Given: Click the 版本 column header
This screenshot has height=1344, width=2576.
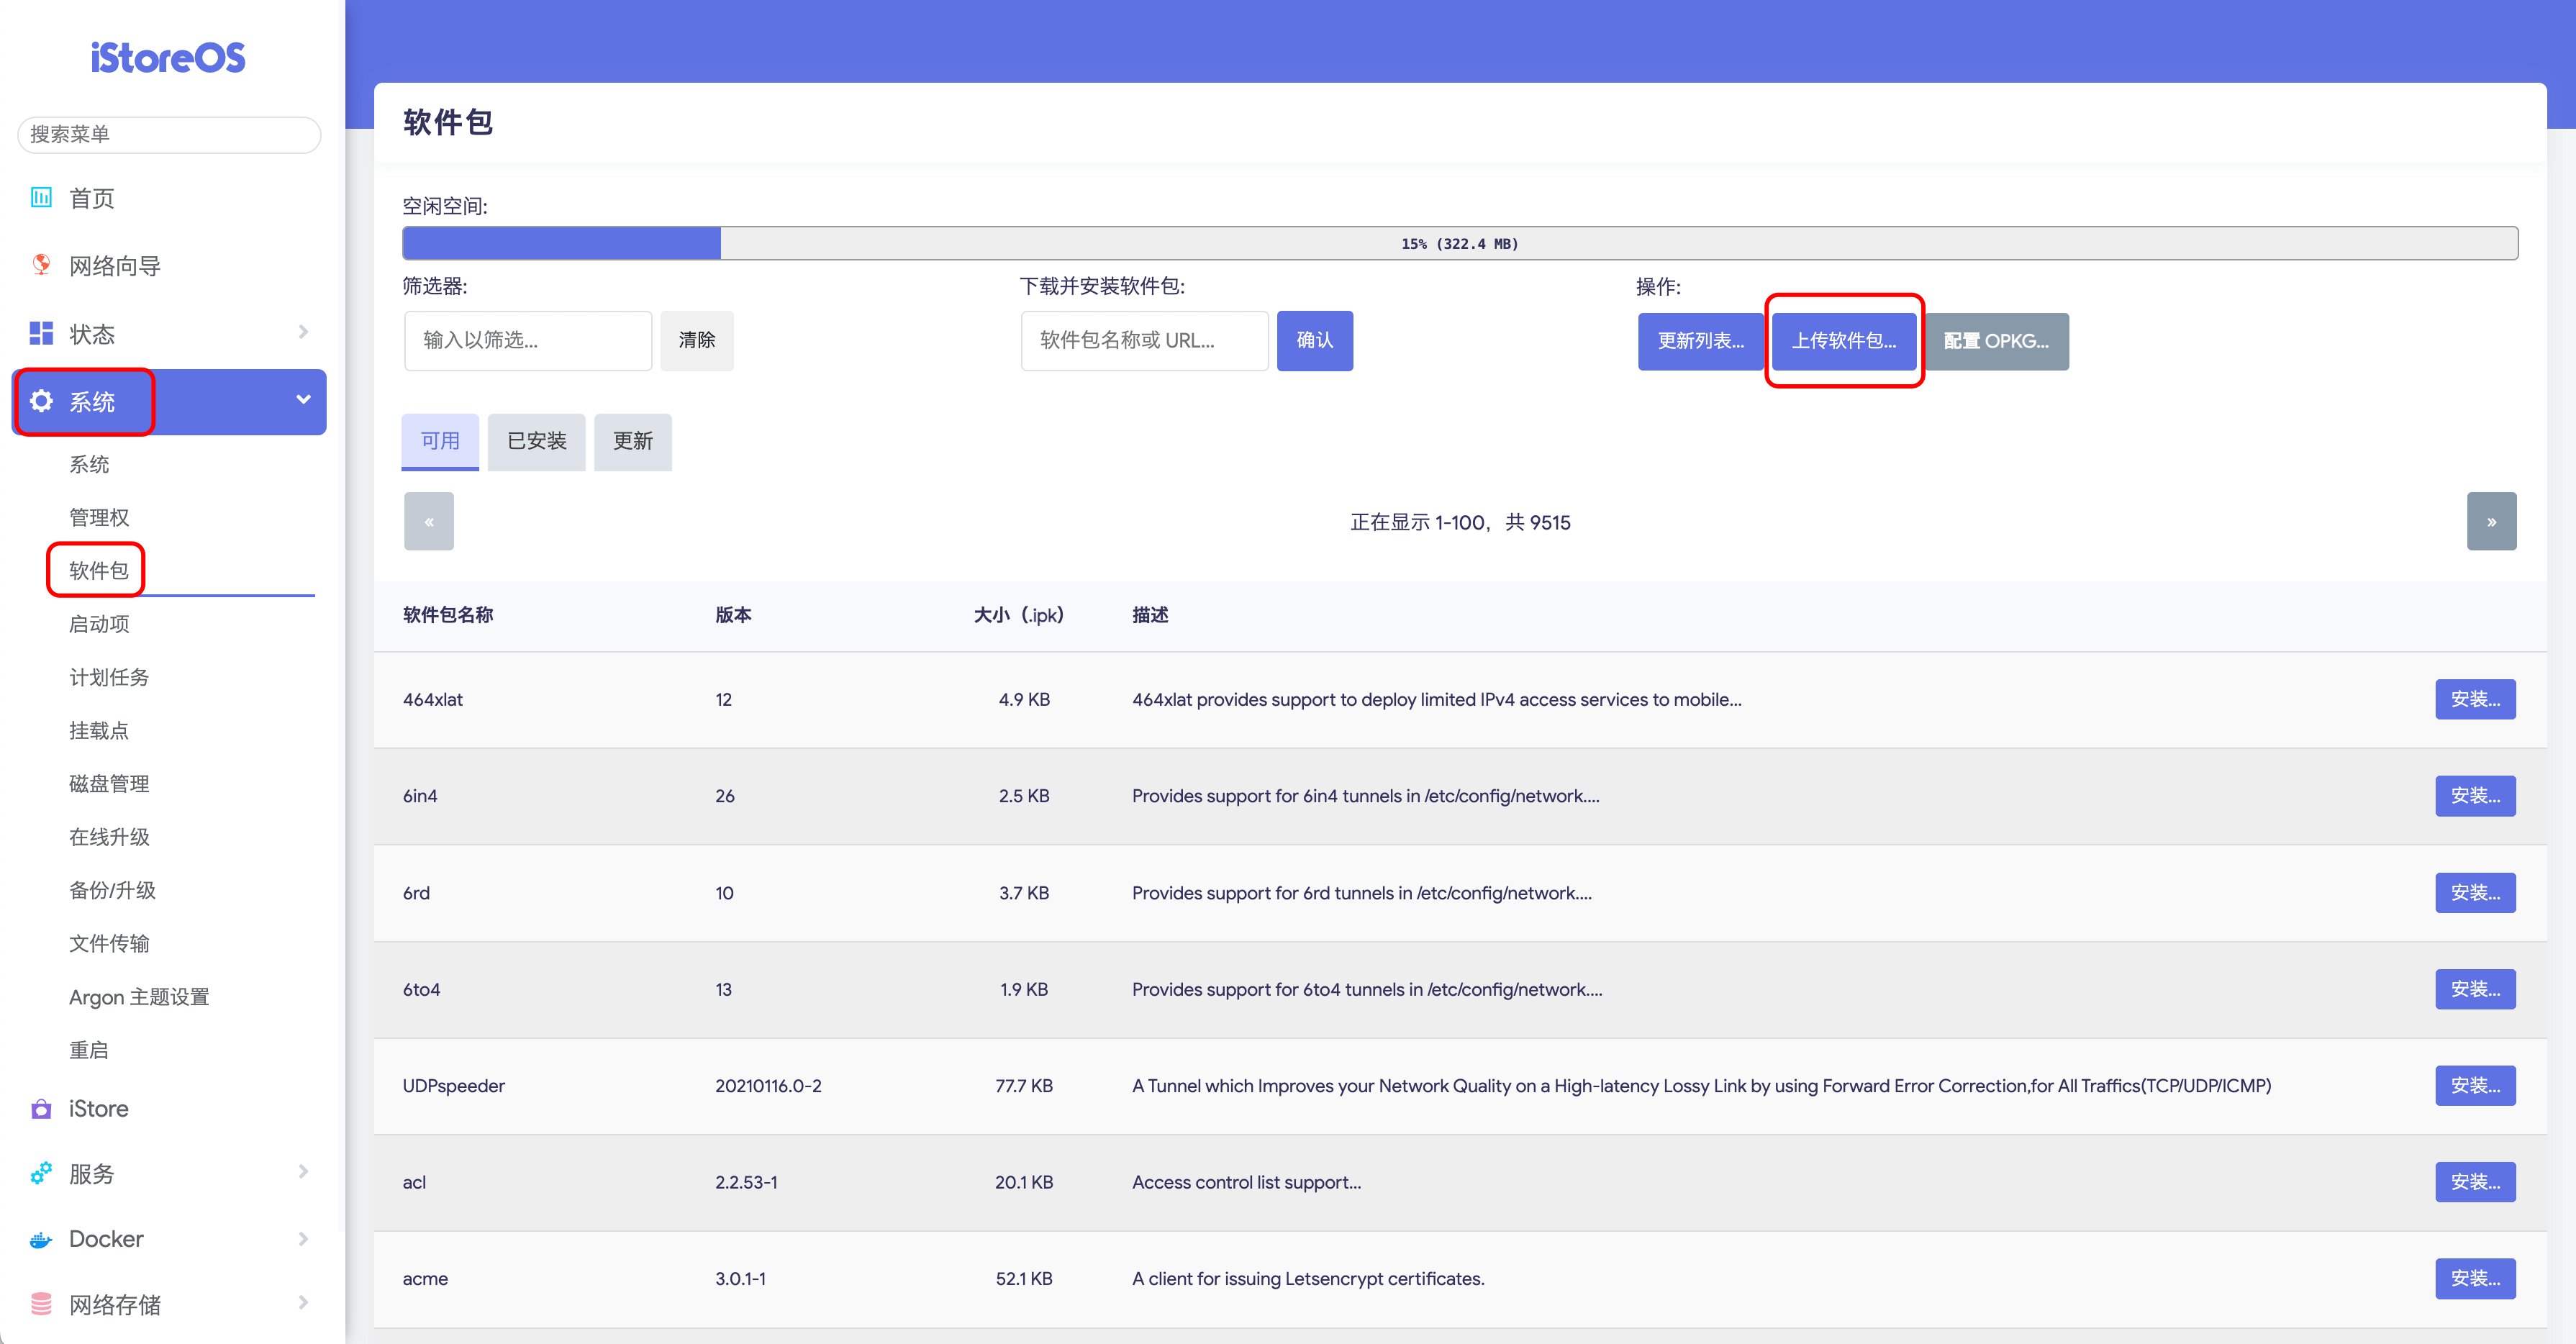Looking at the screenshot, I should click(733, 615).
